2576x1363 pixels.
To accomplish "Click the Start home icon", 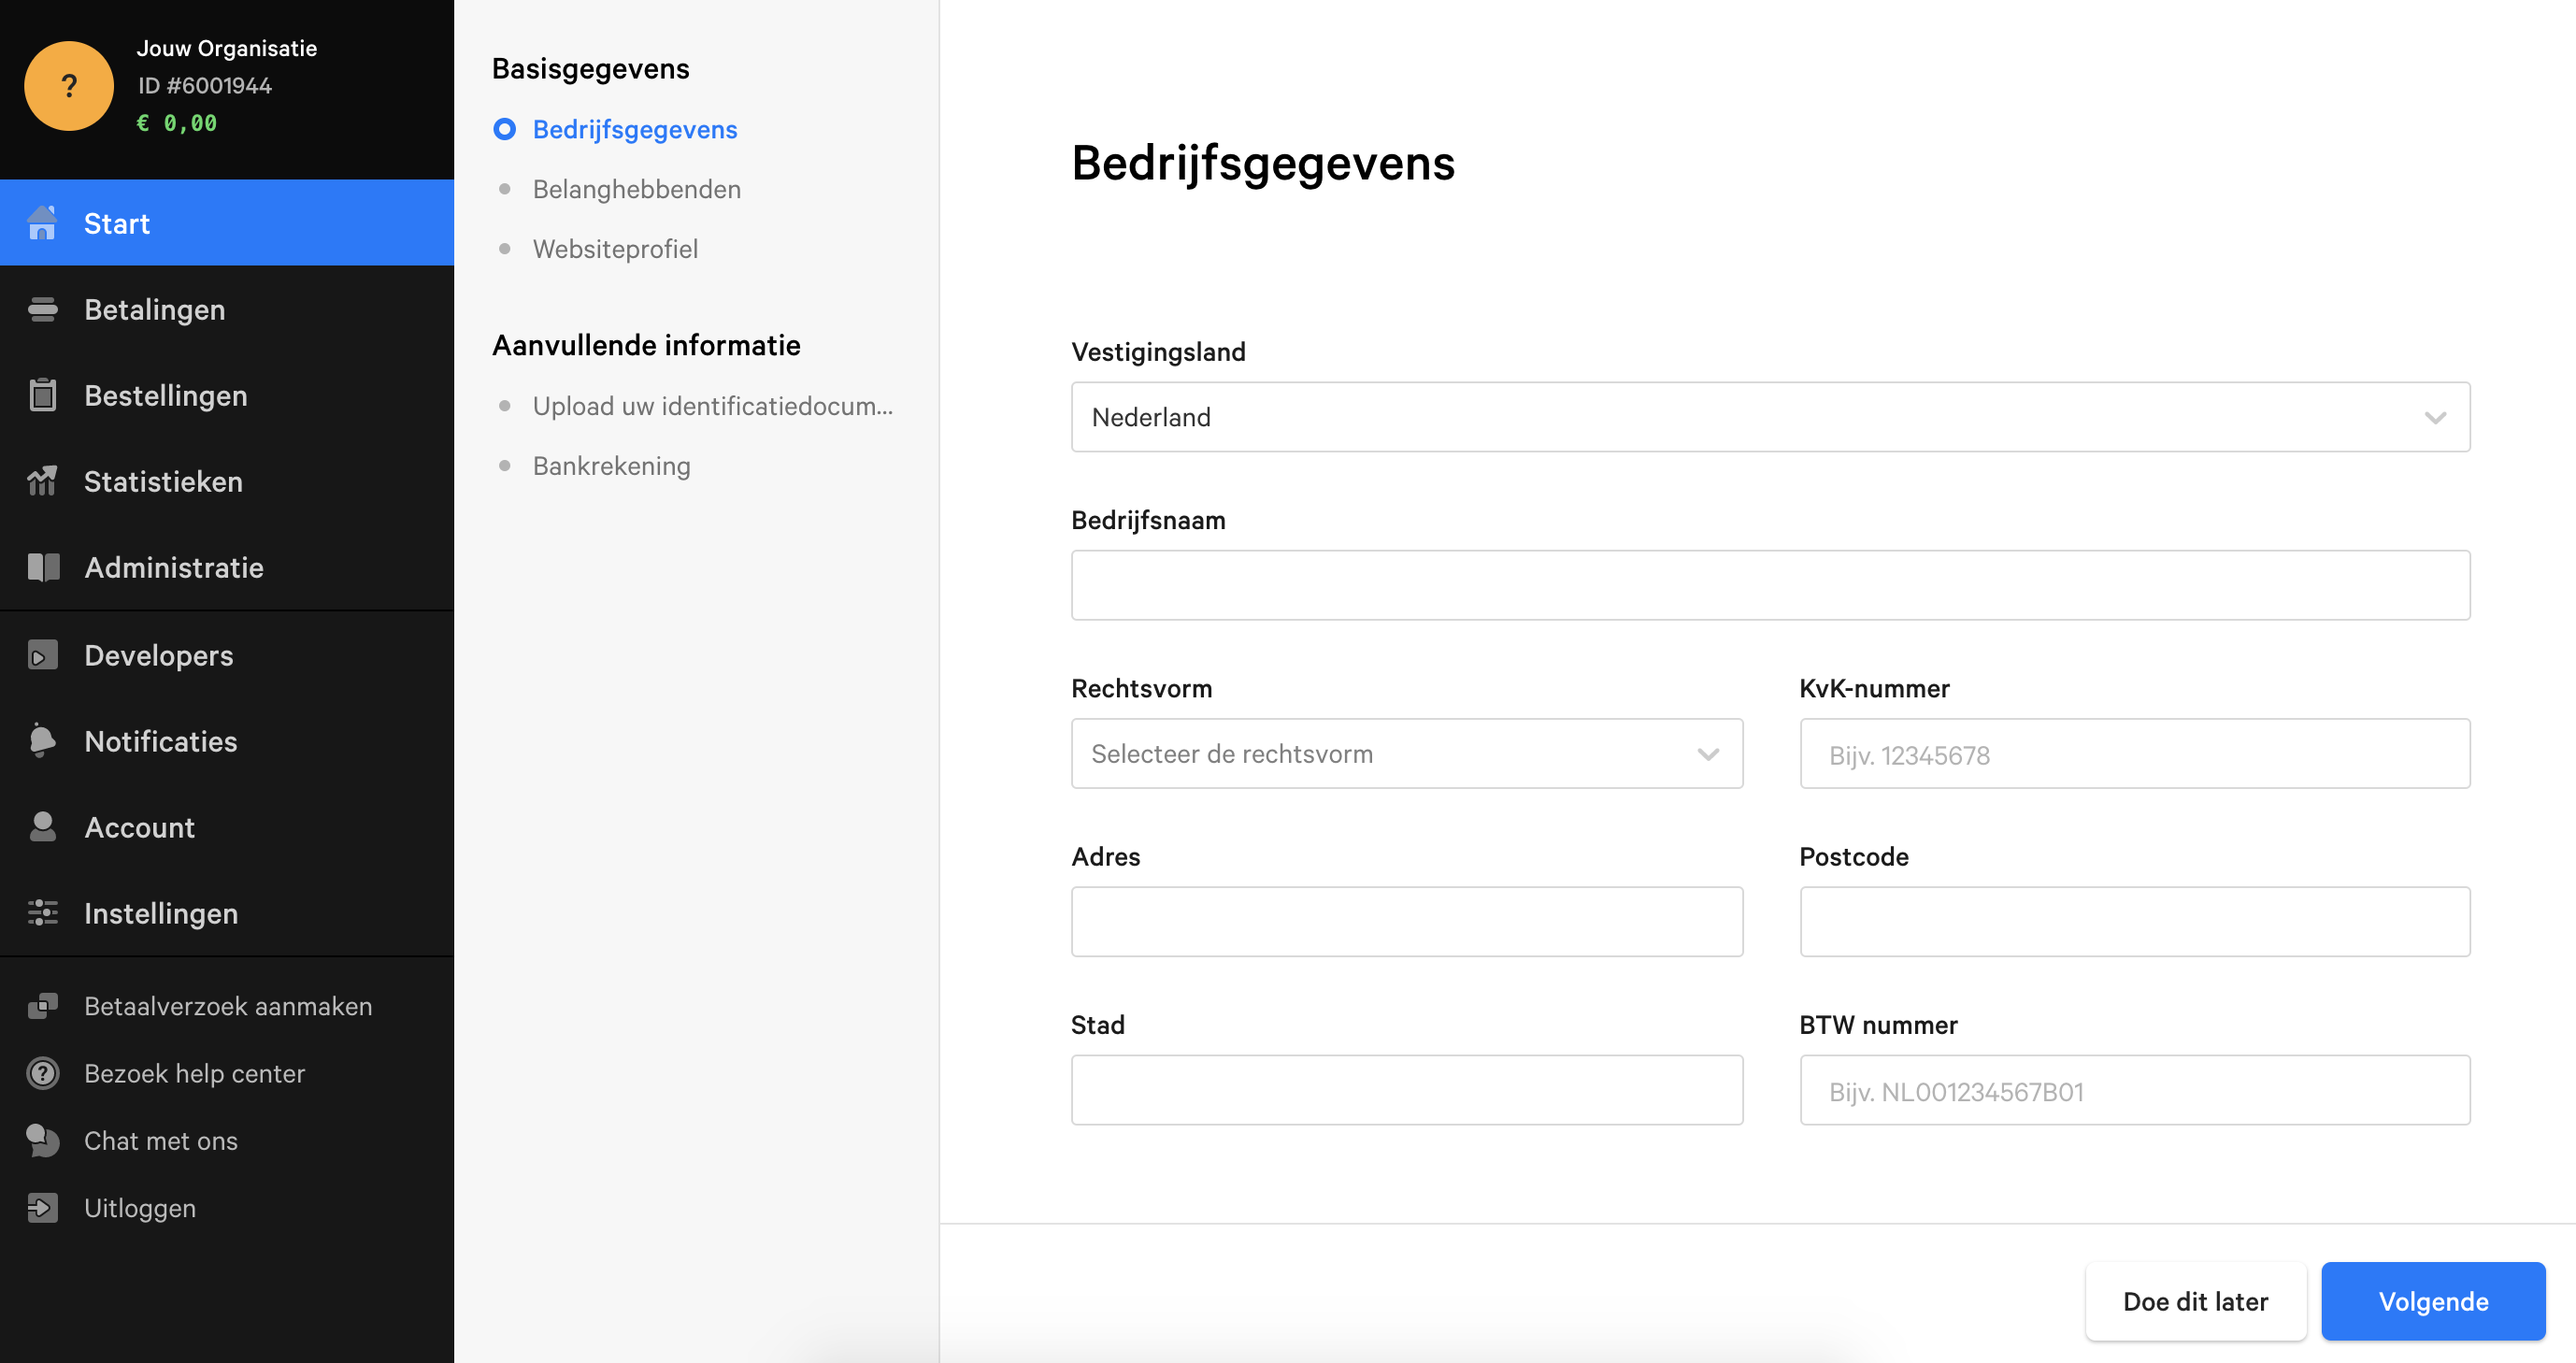I will click(42, 223).
